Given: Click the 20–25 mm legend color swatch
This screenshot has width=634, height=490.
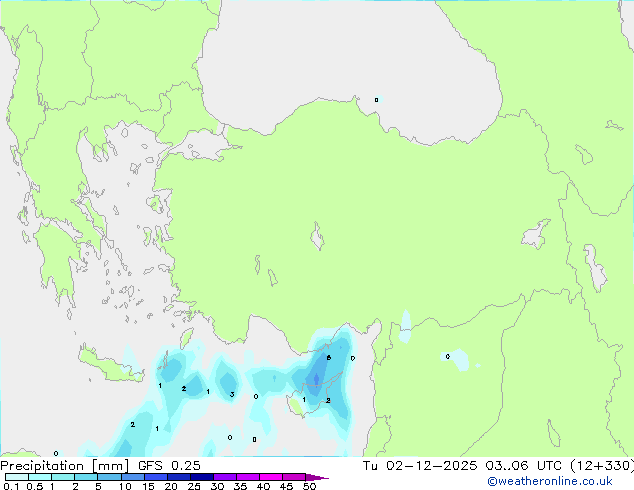Looking at the screenshot, I should (178, 477).
